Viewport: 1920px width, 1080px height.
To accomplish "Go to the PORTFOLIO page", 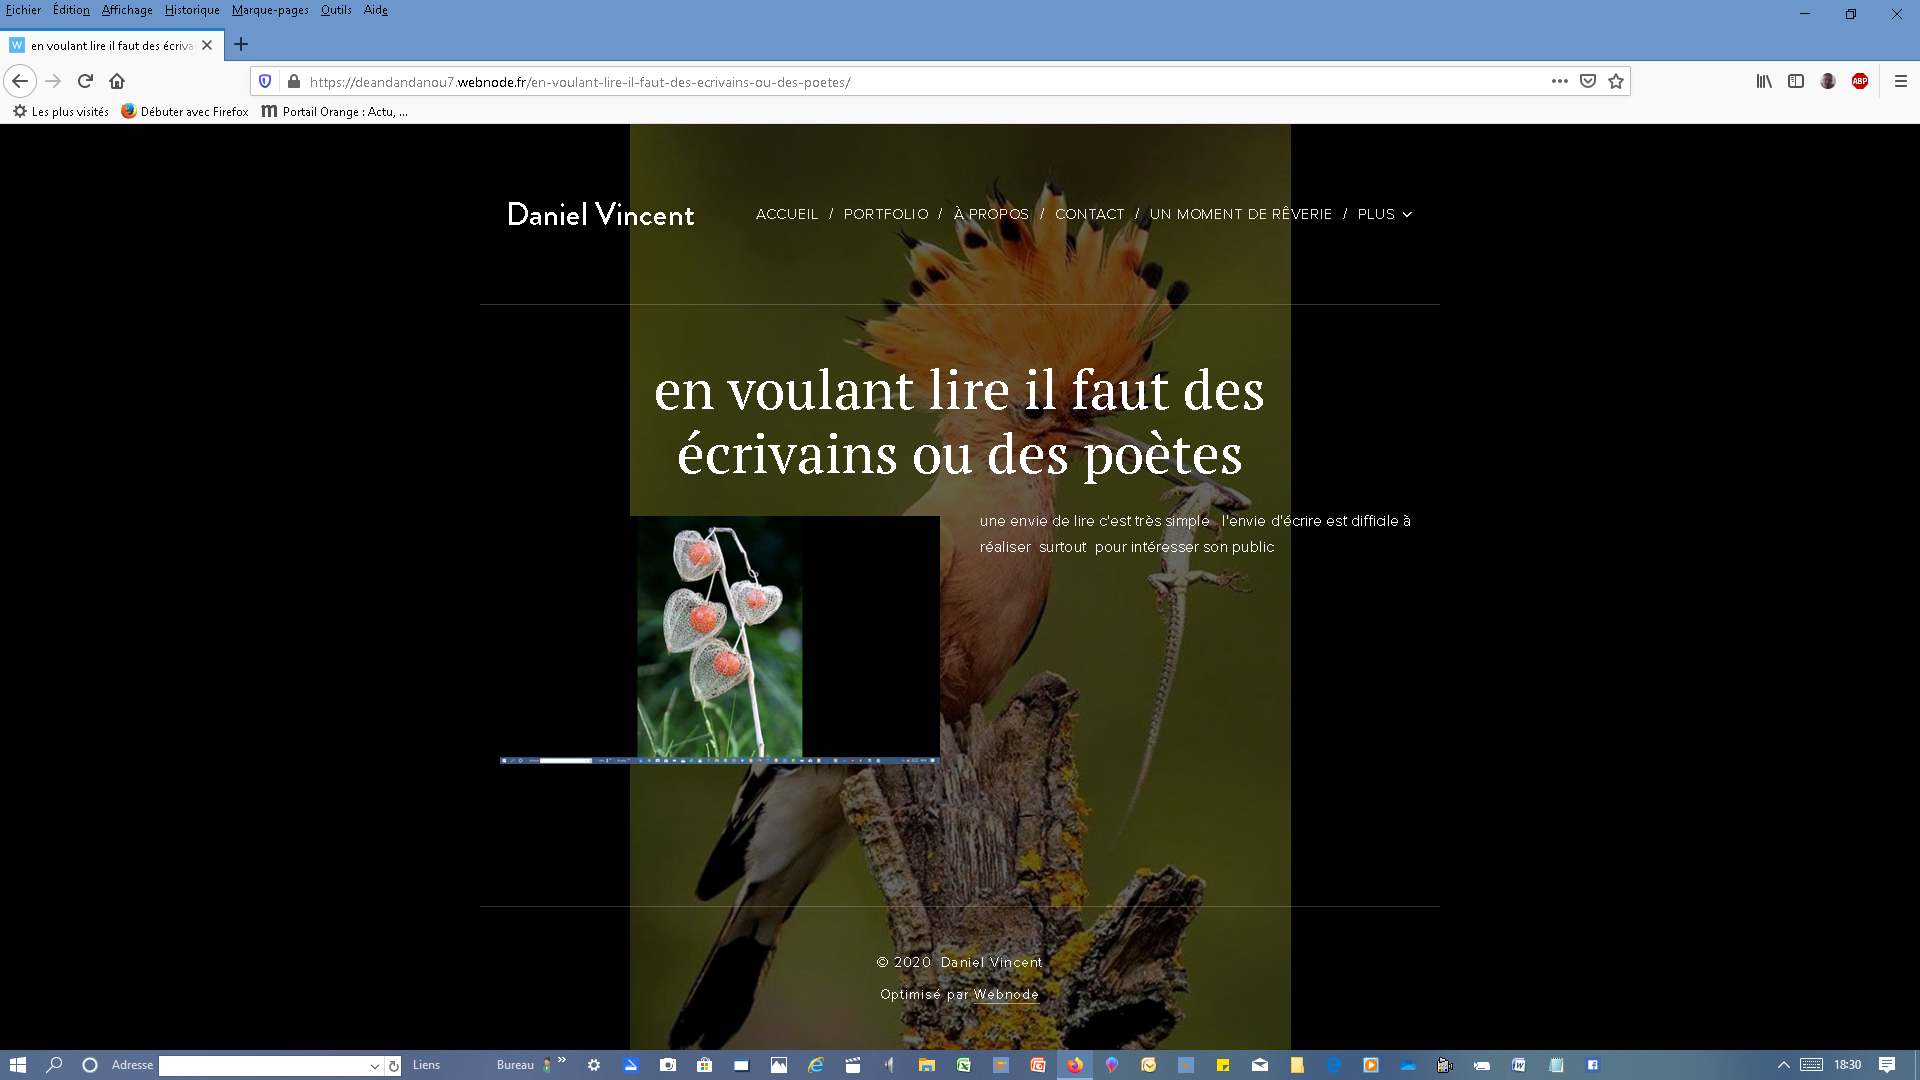I will tap(886, 214).
